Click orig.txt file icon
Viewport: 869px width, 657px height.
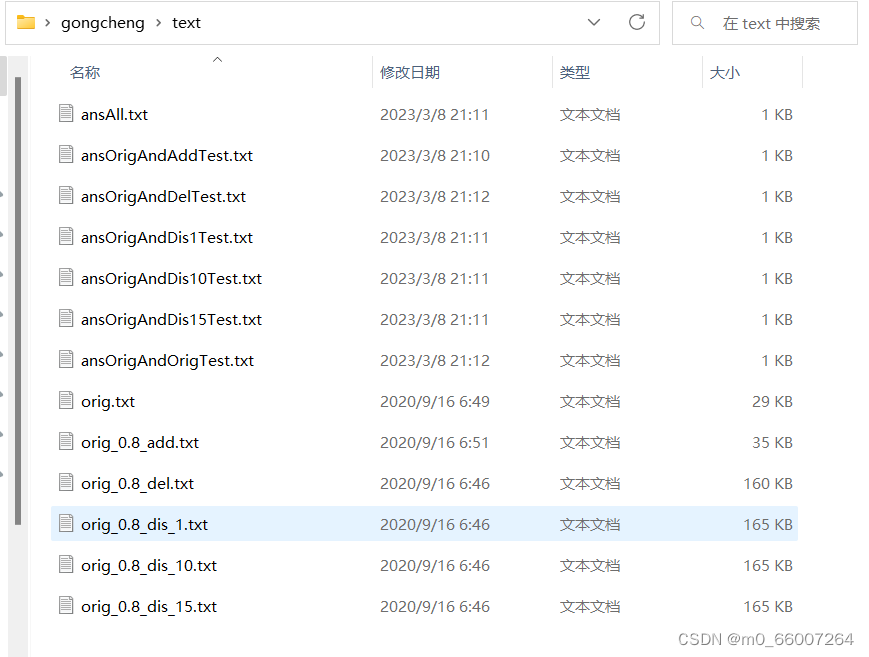click(x=66, y=400)
